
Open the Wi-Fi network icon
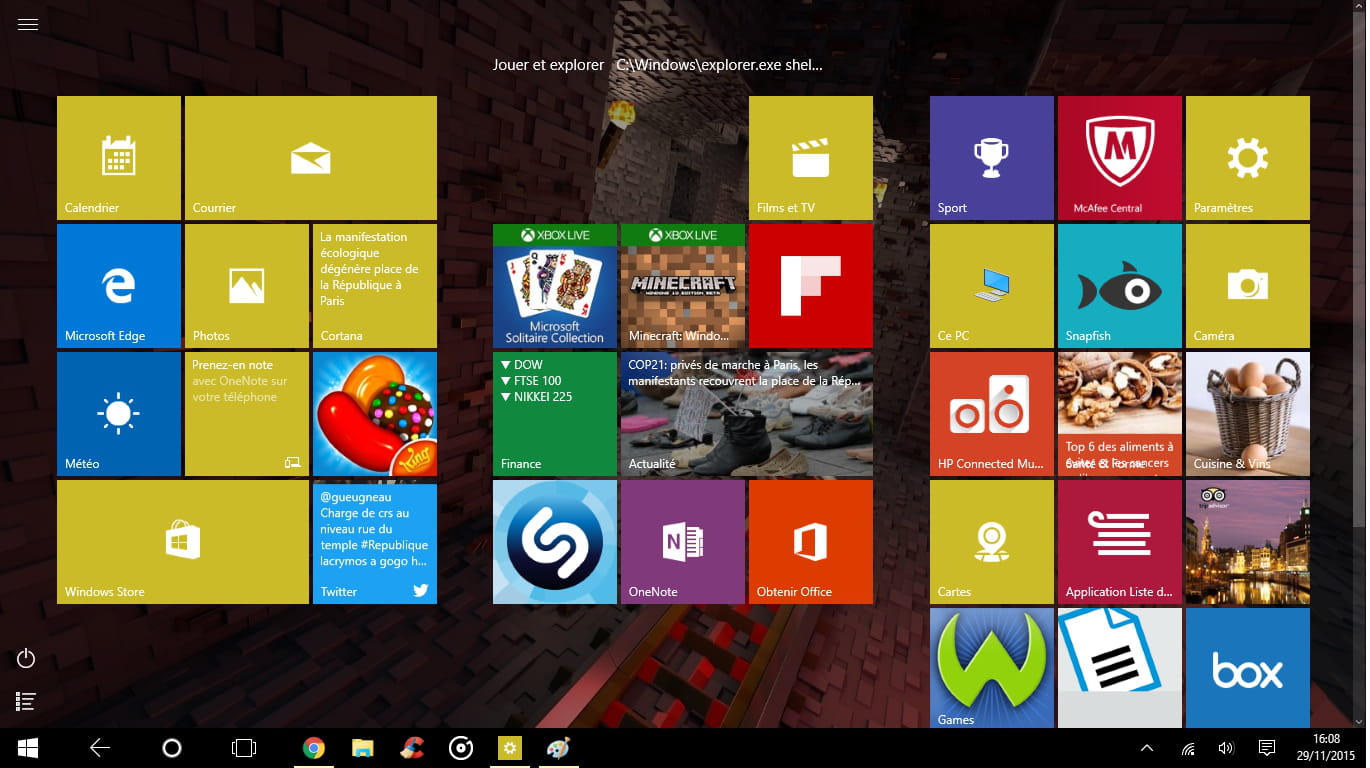[1188, 748]
